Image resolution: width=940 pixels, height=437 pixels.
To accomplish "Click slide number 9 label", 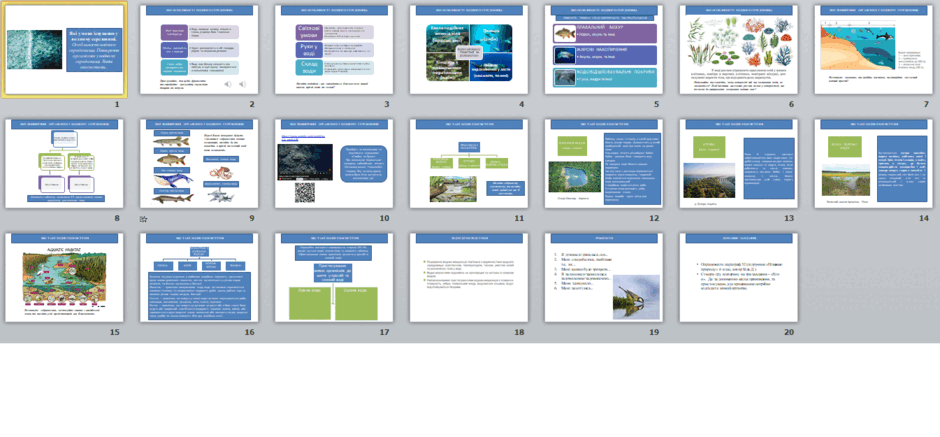I will 252,218.
